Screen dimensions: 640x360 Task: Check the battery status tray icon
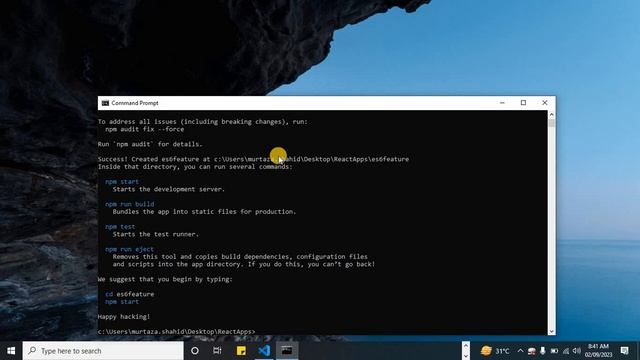554,351
